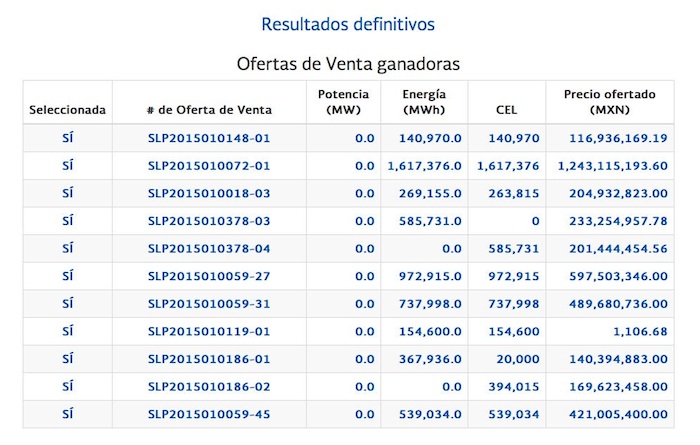Click offer SLP2015010148-01 link
This screenshot has width=700, height=445.
pos(209,138)
